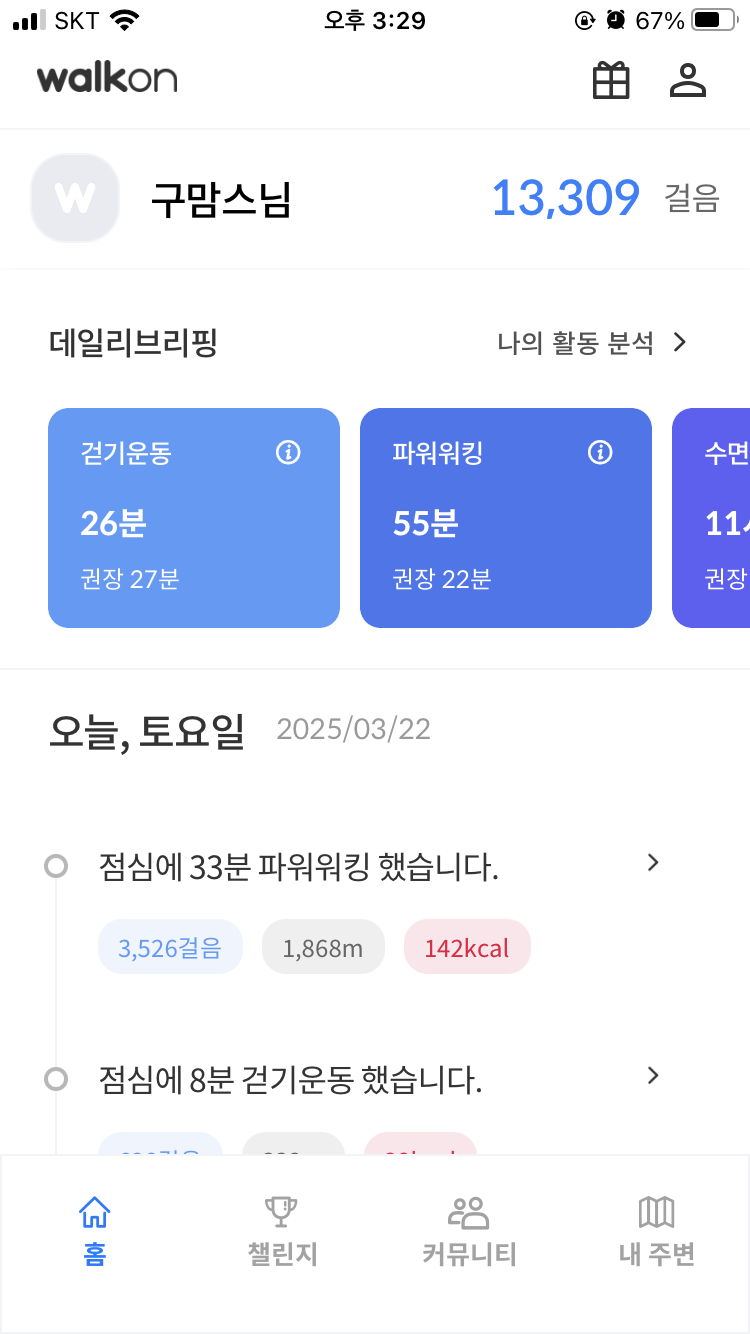Screen dimensions: 750x1334
Task: Open the profile person icon
Action: [x=688, y=81]
